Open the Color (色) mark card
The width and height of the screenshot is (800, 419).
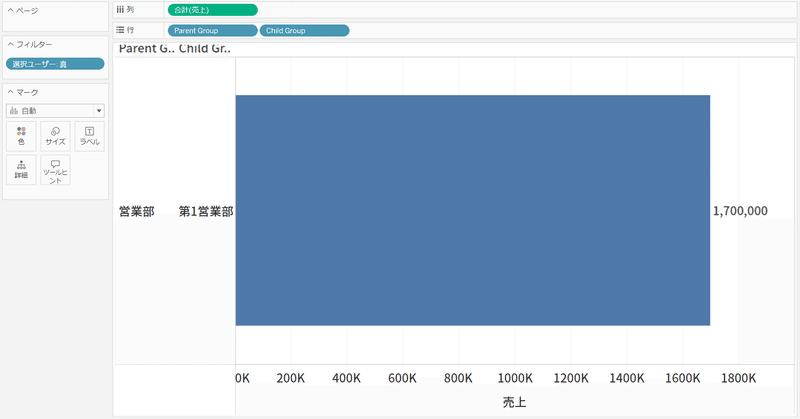[21, 136]
